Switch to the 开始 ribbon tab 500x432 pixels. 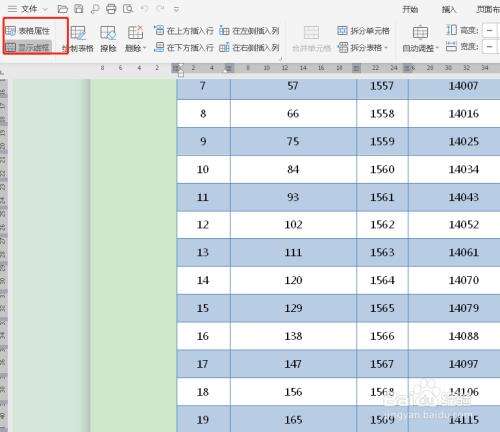coord(410,9)
